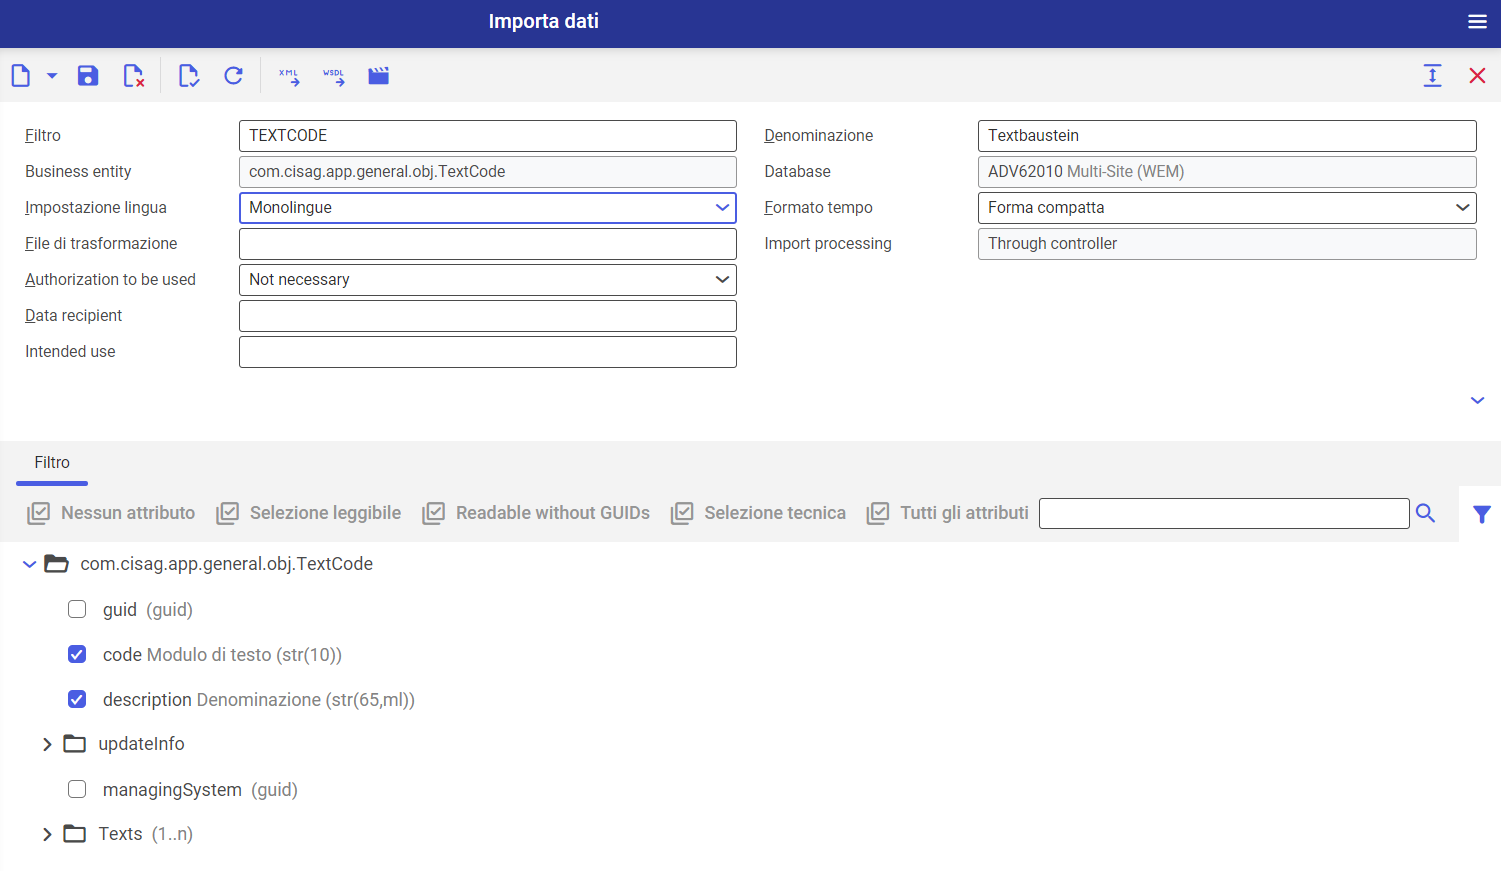
Task: Click the Data recipient field
Action: coord(488,316)
